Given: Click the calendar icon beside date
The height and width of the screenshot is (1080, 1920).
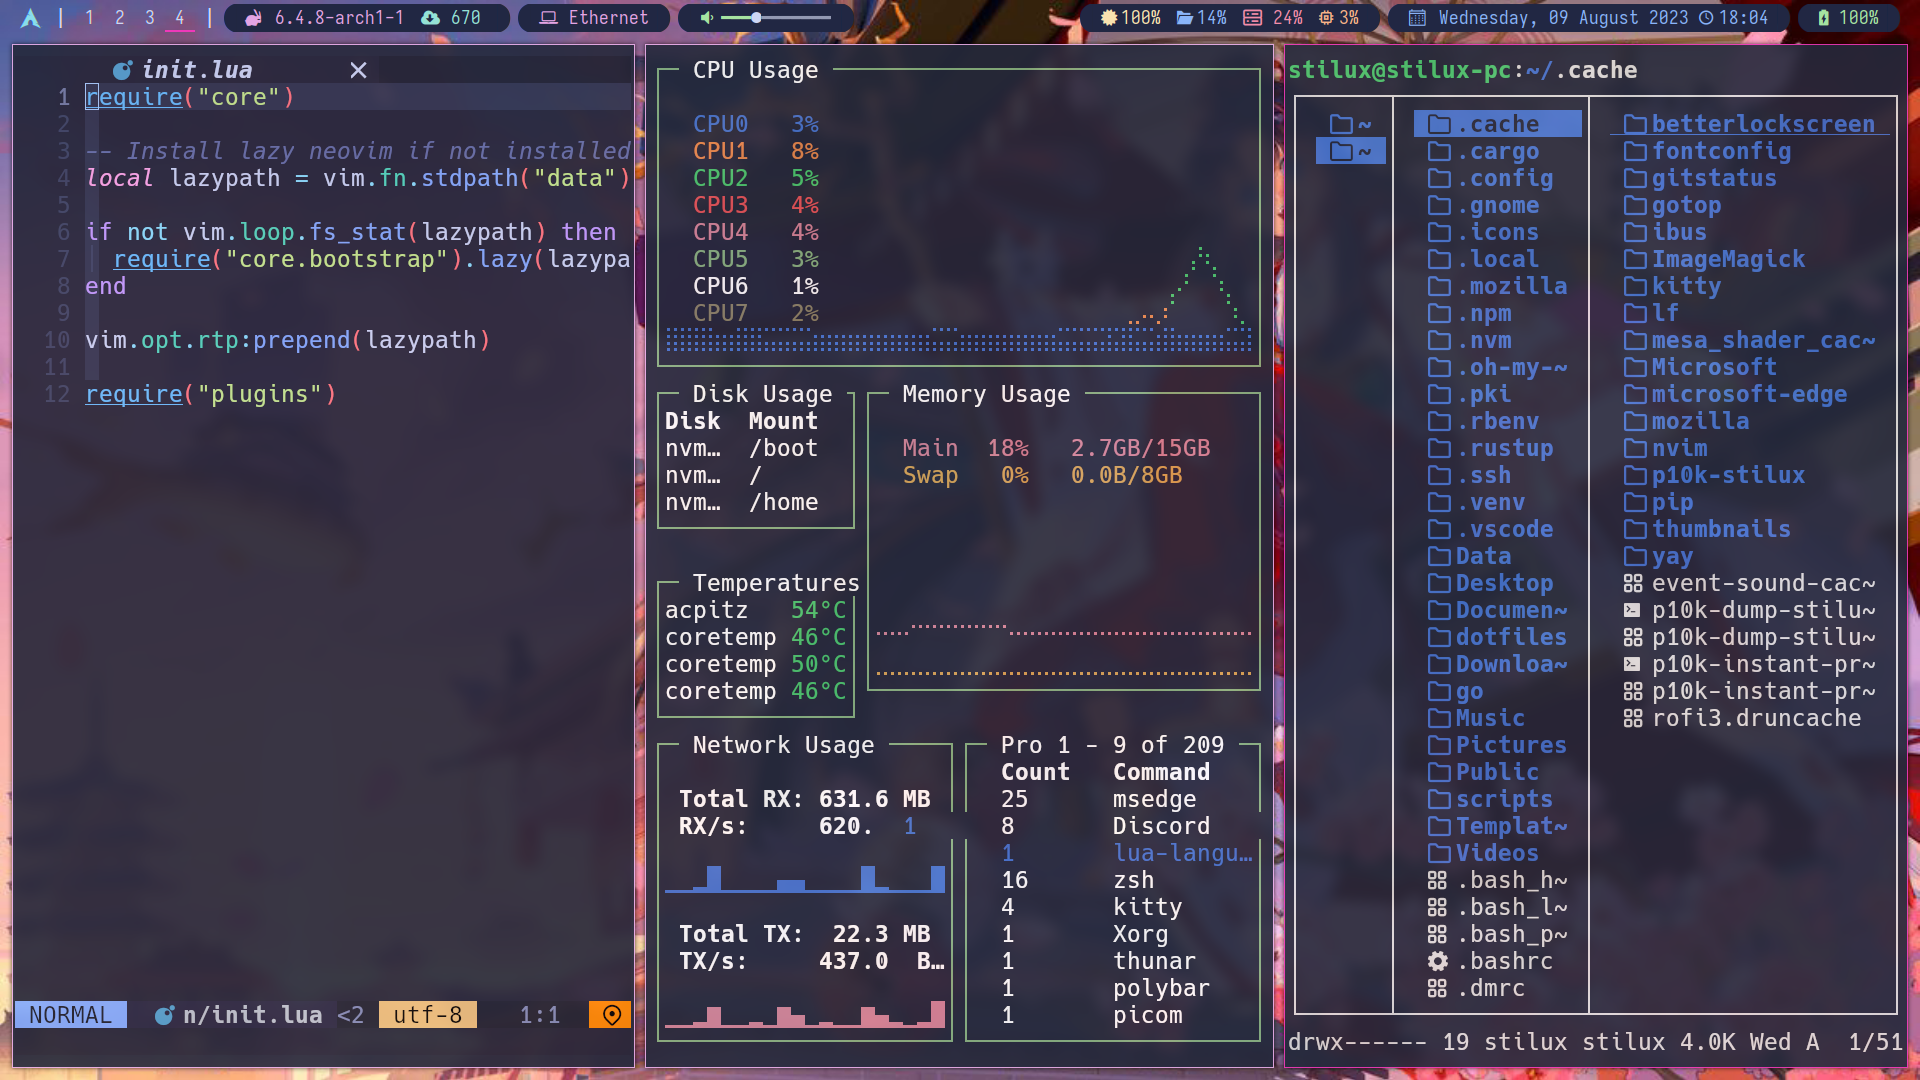Looking at the screenshot, I should coord(1417,18).
